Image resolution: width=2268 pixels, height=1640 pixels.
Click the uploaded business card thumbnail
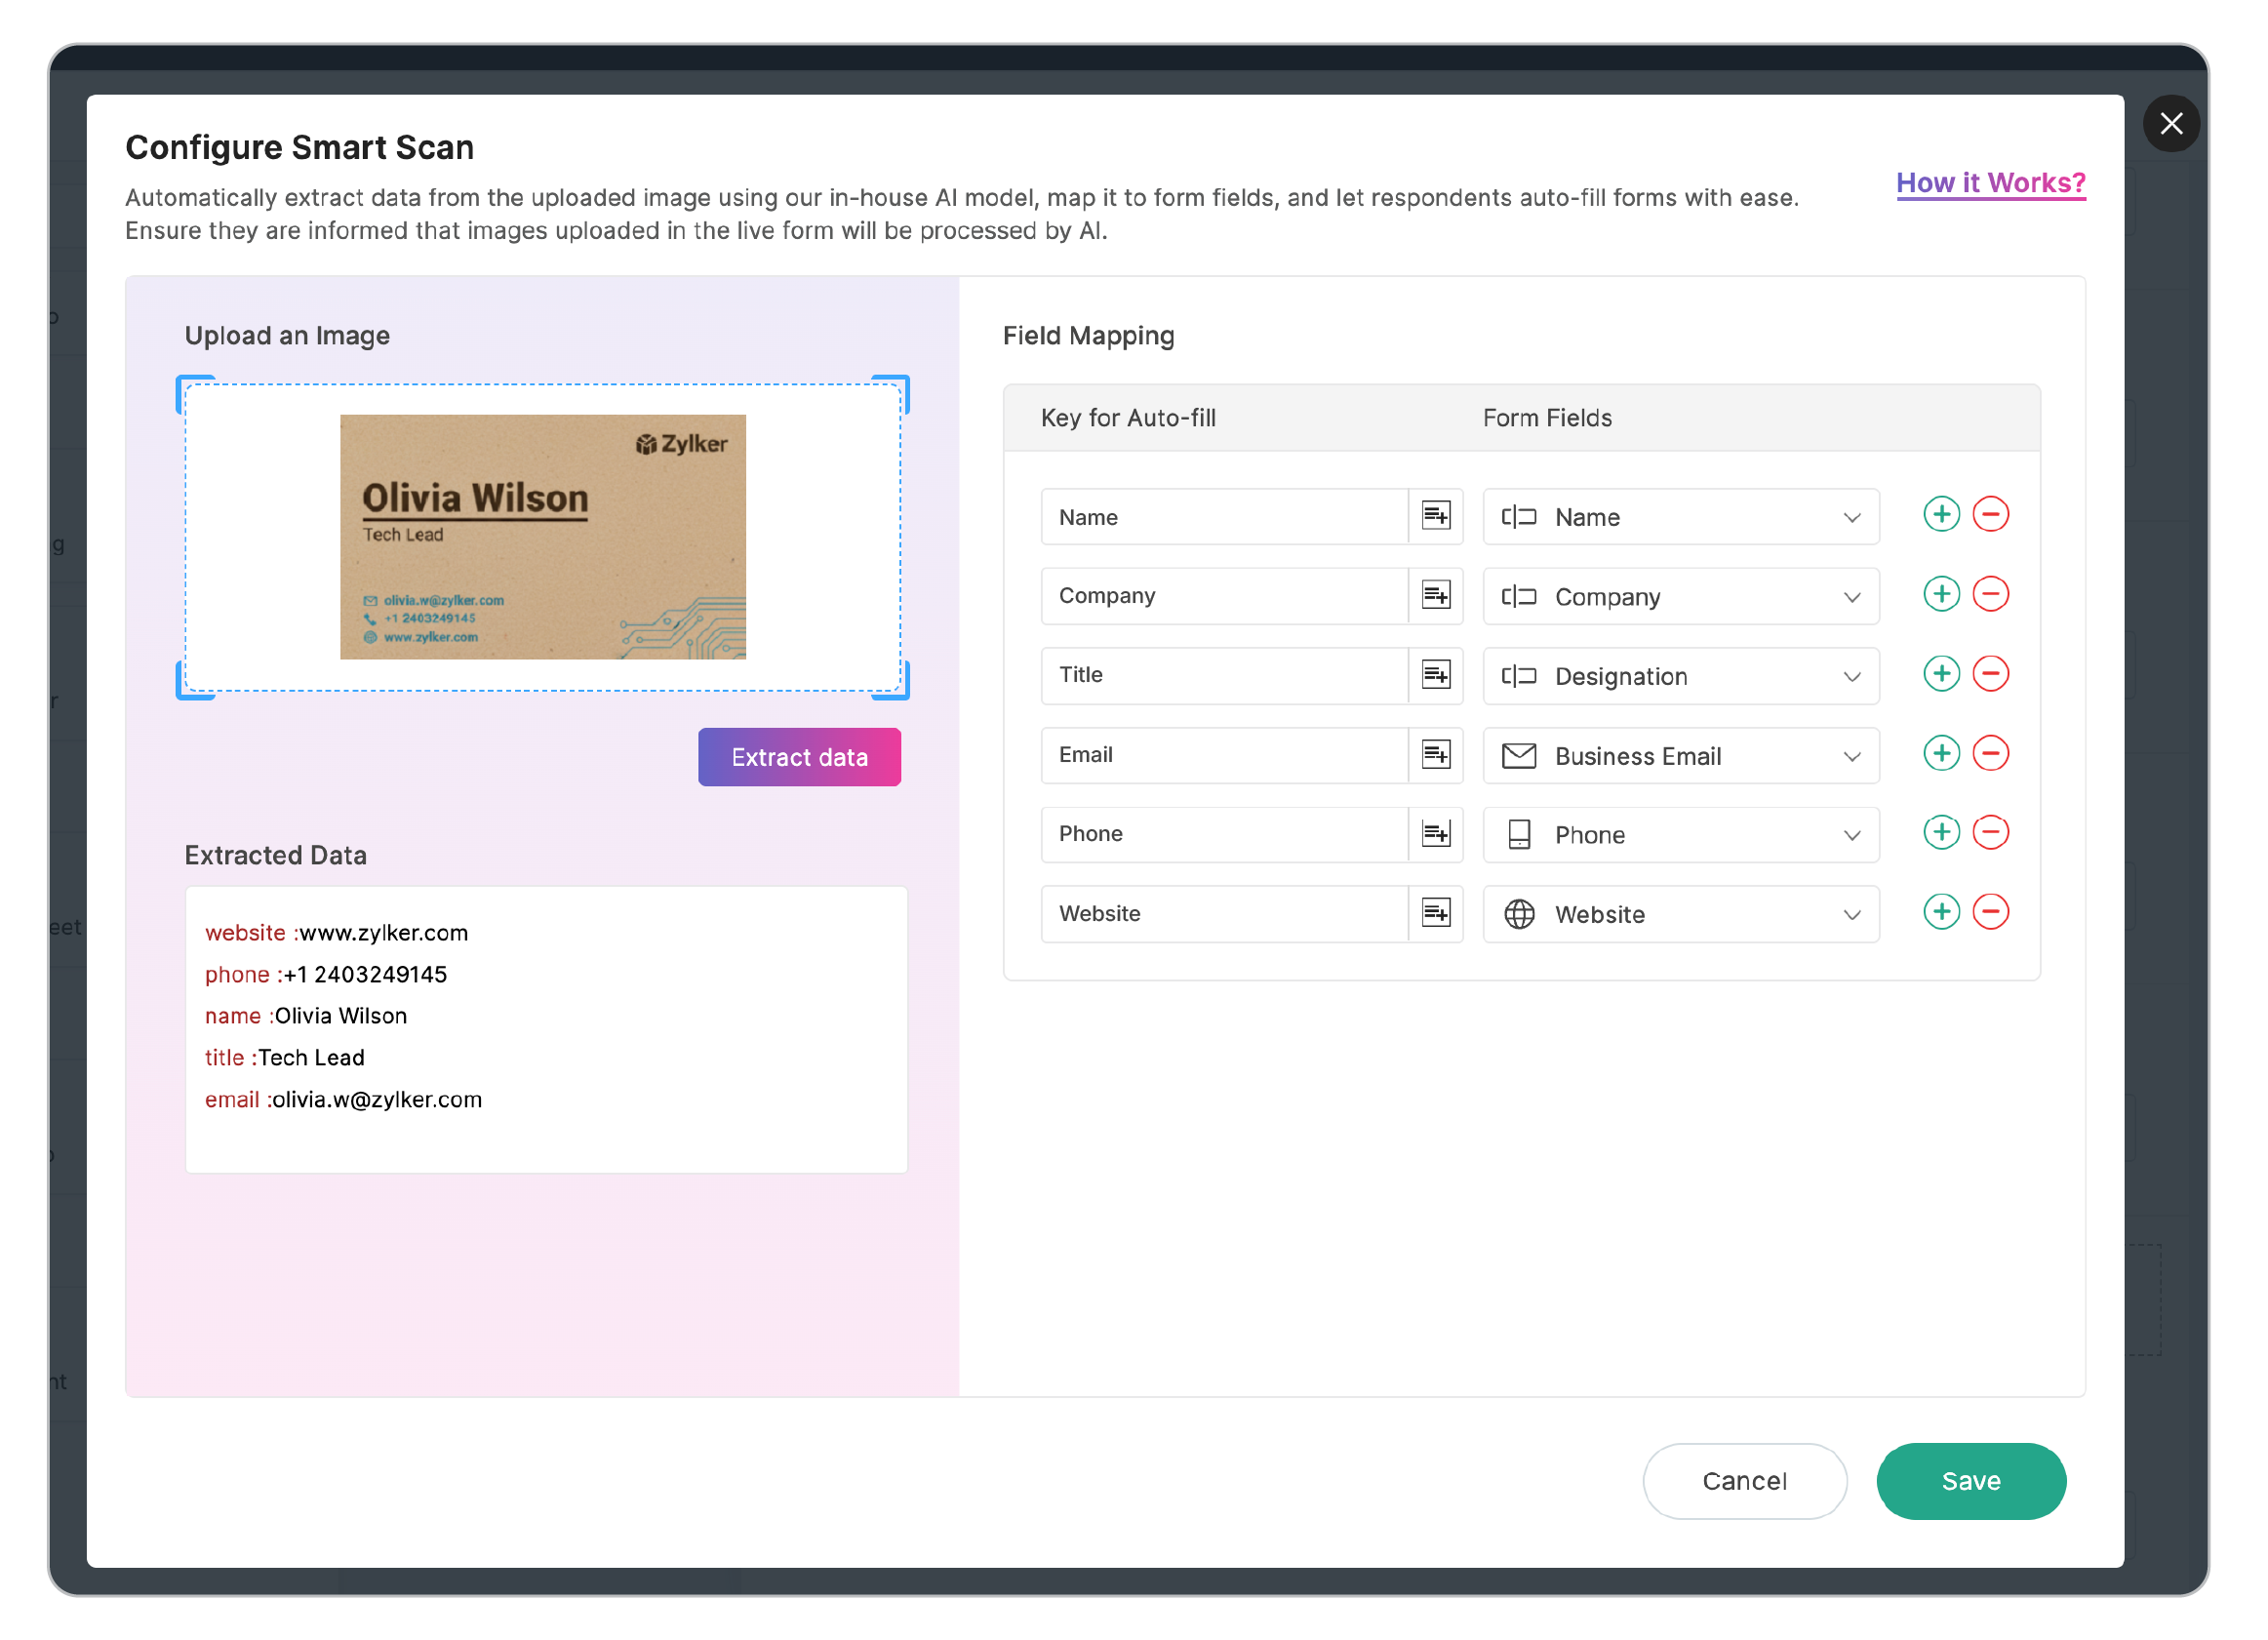click(x=543, y=537)
